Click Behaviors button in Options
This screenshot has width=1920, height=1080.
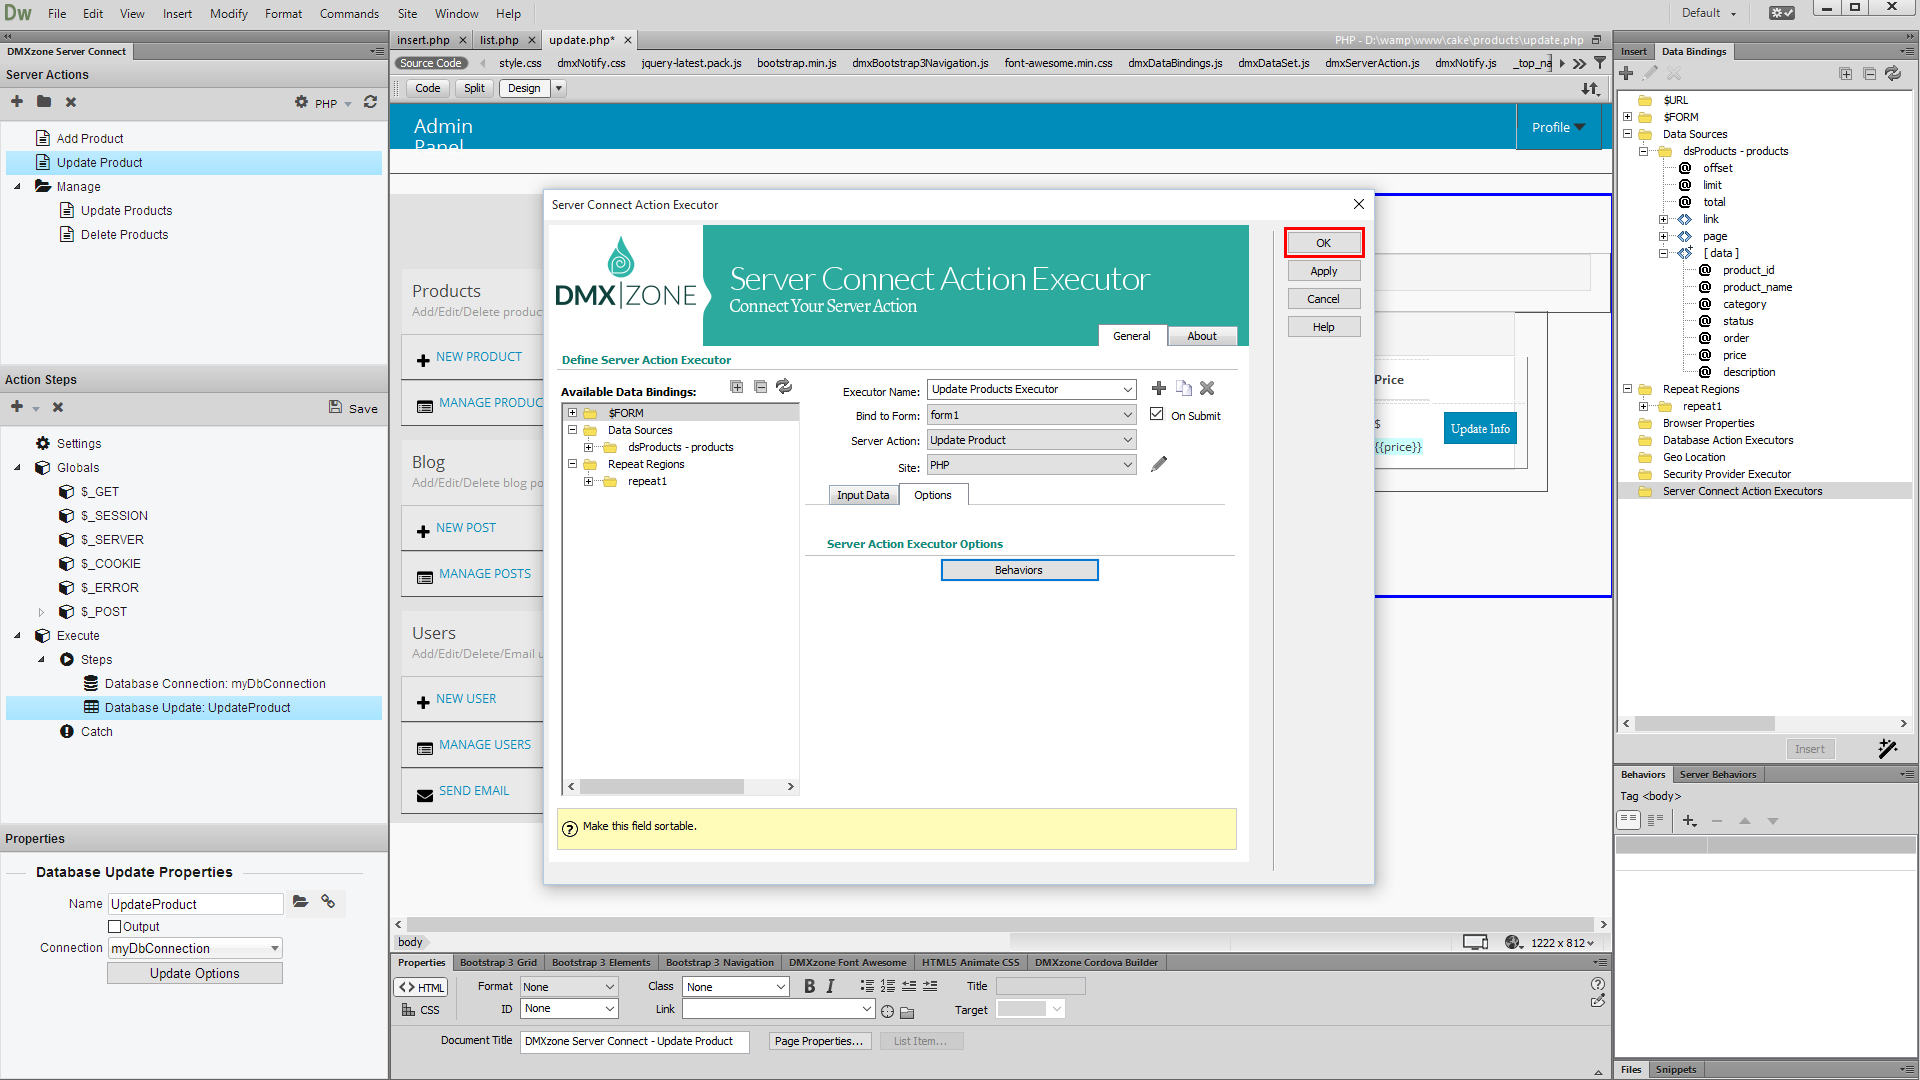[1018, 570]
